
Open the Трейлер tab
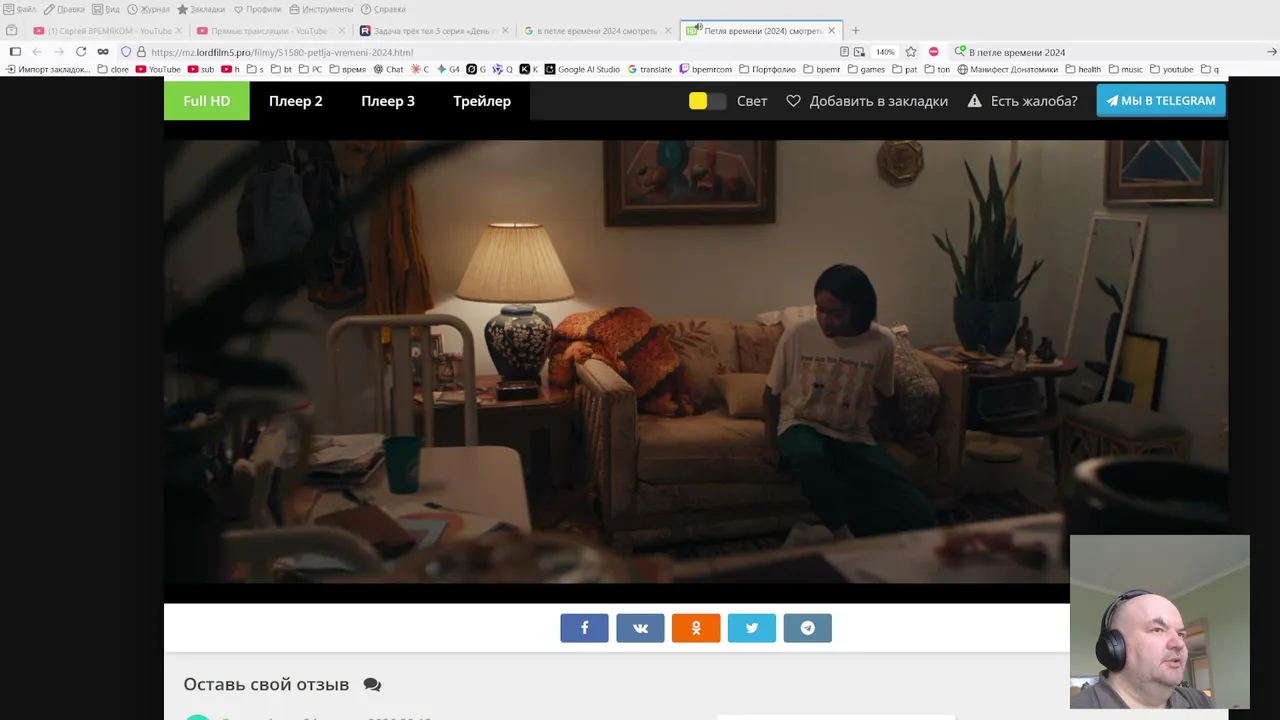[482, 101]
